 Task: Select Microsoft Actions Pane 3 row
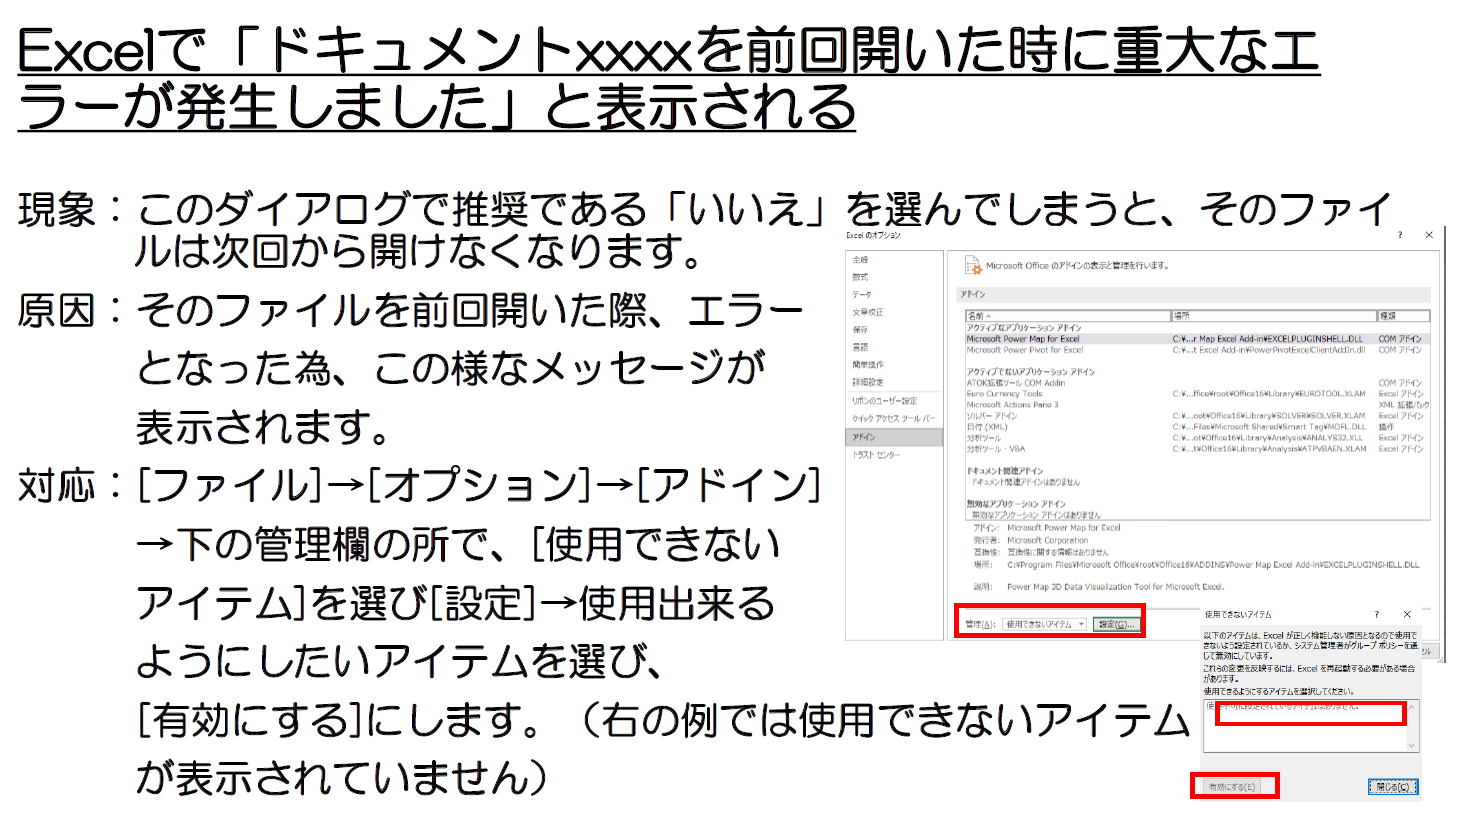pyautogui.click(x=1197, y=405)
